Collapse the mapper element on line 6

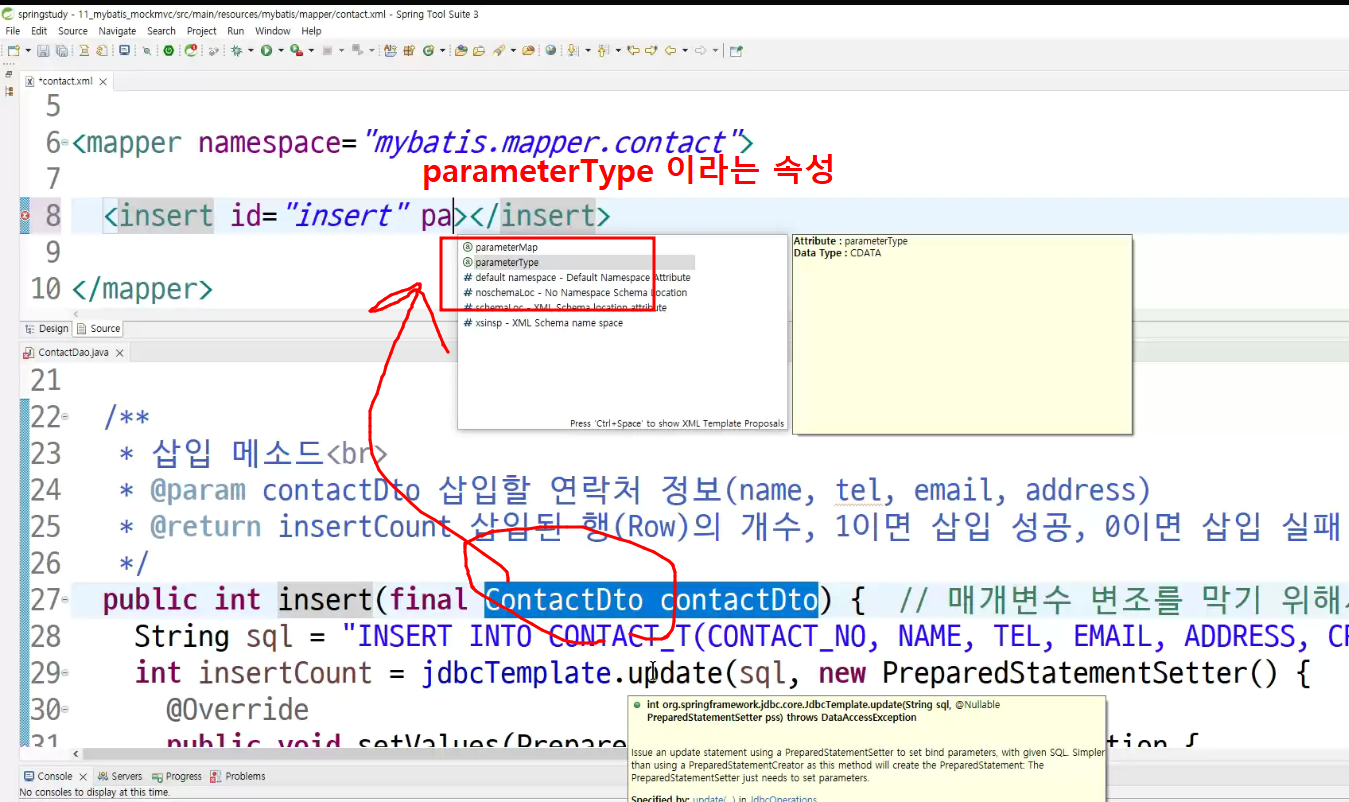65,143
